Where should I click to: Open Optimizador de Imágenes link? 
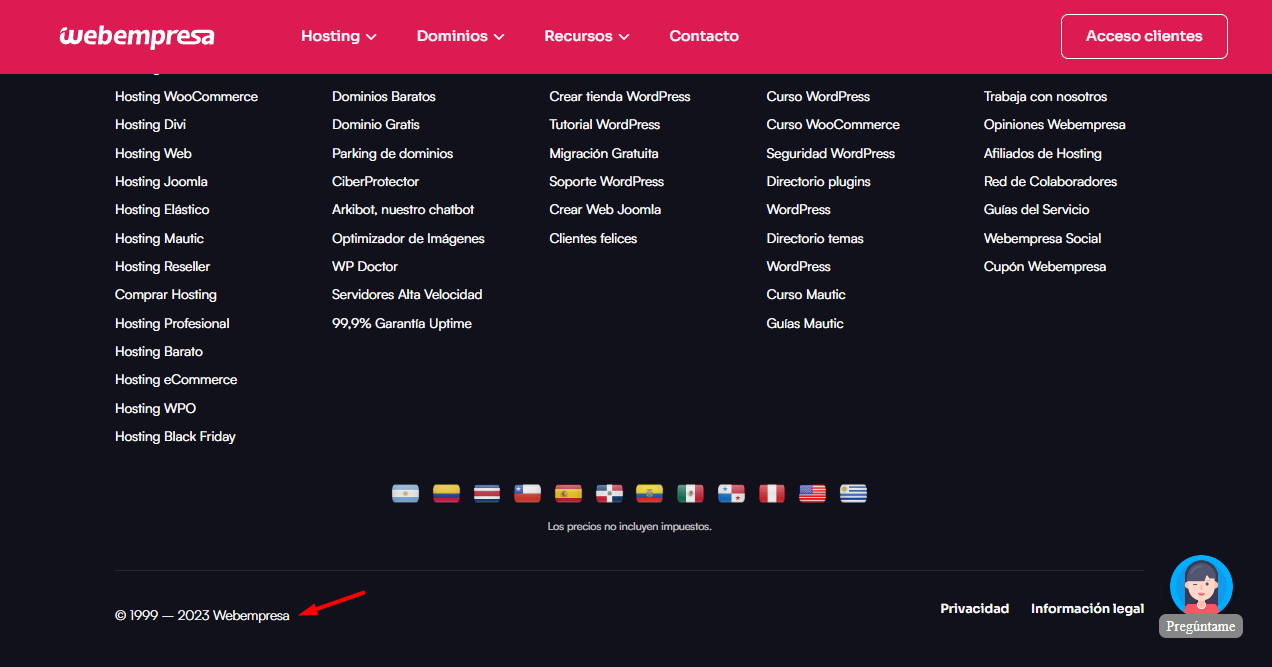point(408,238)
